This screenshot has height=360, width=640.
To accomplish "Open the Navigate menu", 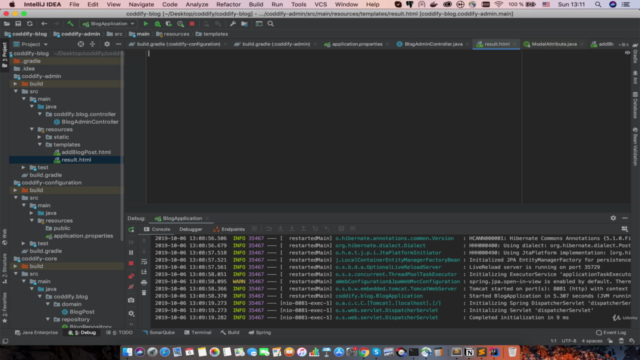I will click(141, 4).
